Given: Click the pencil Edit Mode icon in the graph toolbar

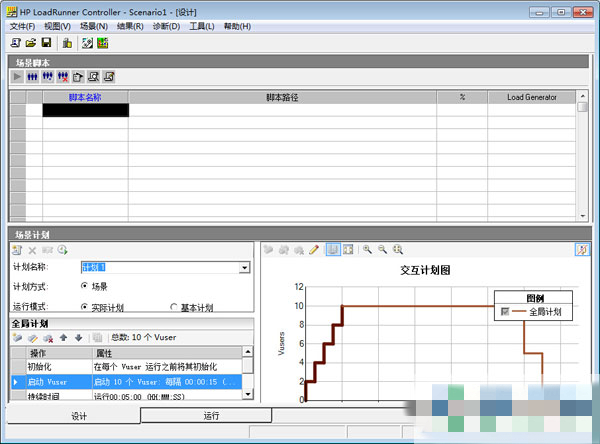Looking at the screenshot, I should (314, 250).
